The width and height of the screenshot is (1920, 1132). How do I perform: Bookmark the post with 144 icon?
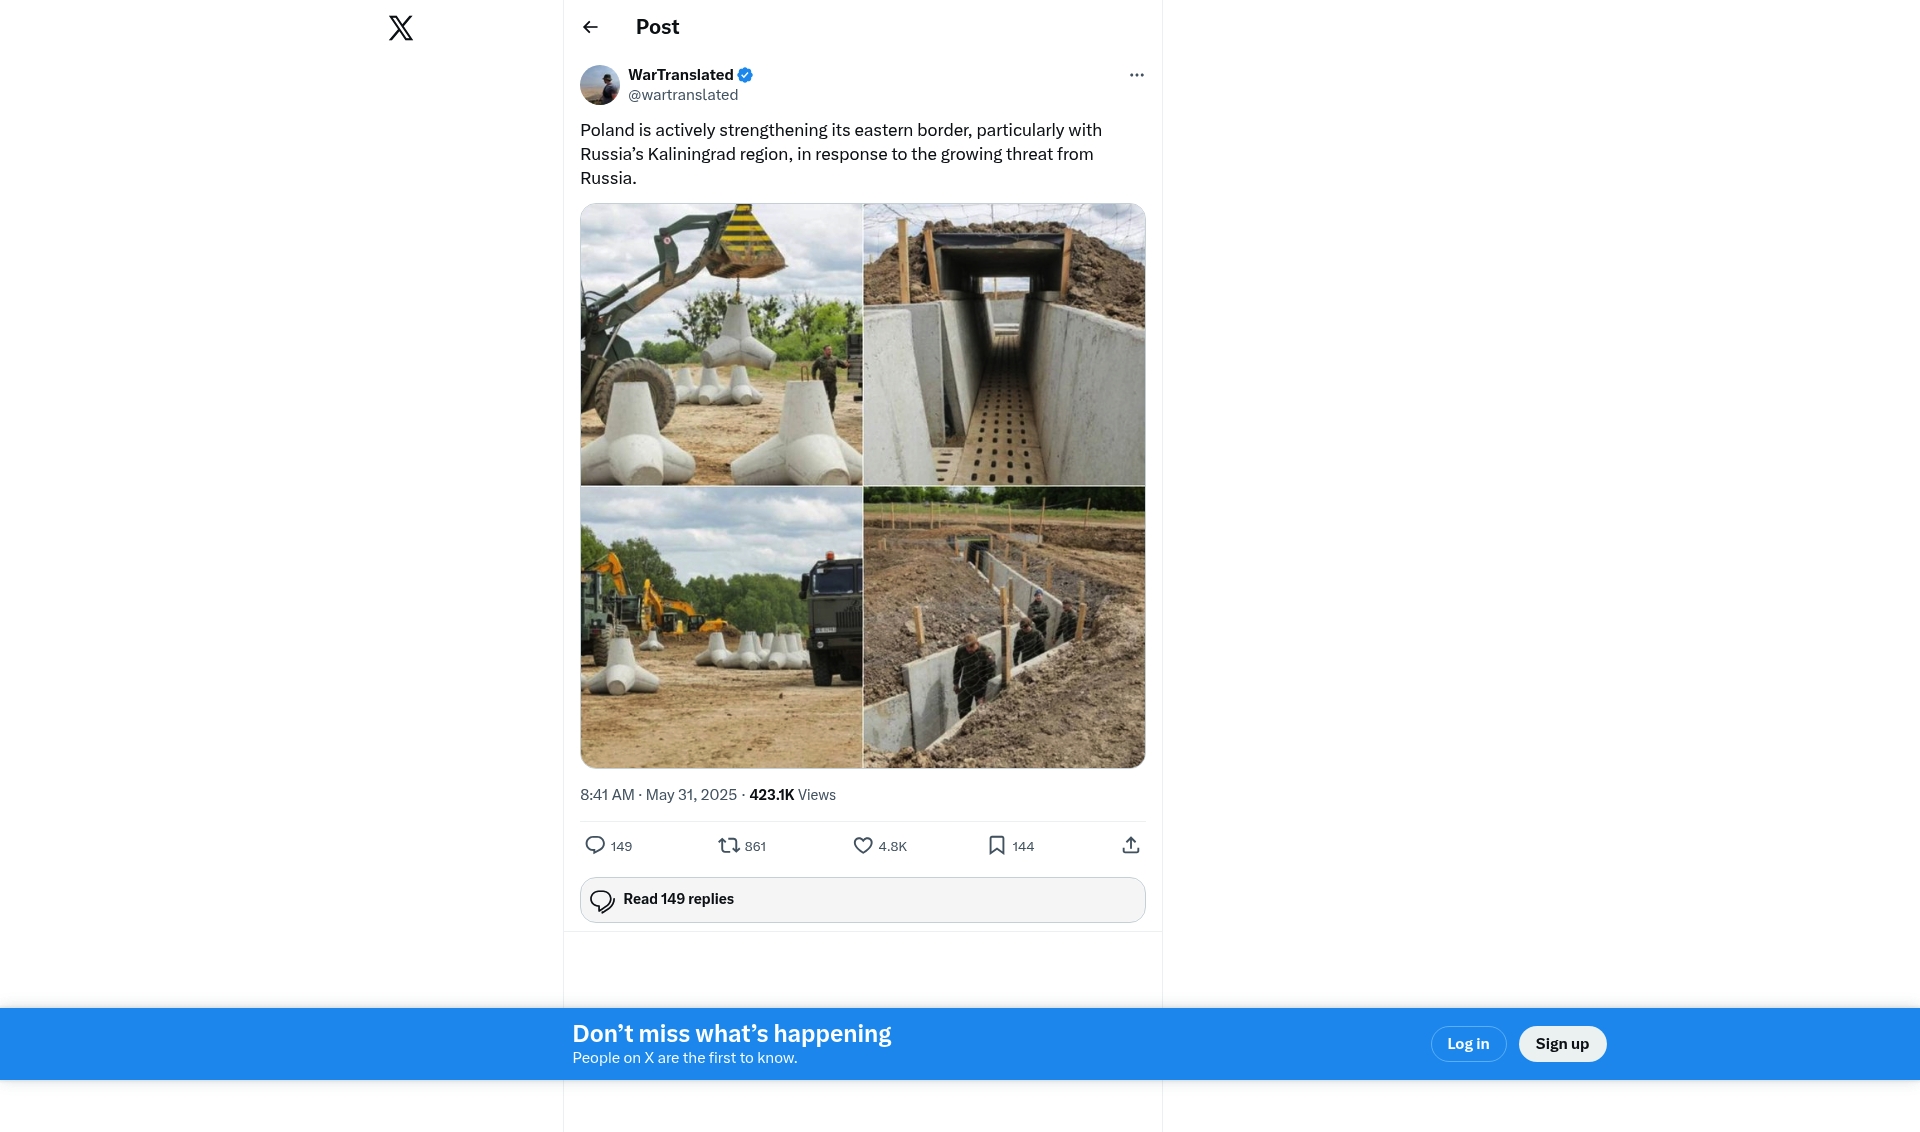pyautogui.click(x=997, y=845)
